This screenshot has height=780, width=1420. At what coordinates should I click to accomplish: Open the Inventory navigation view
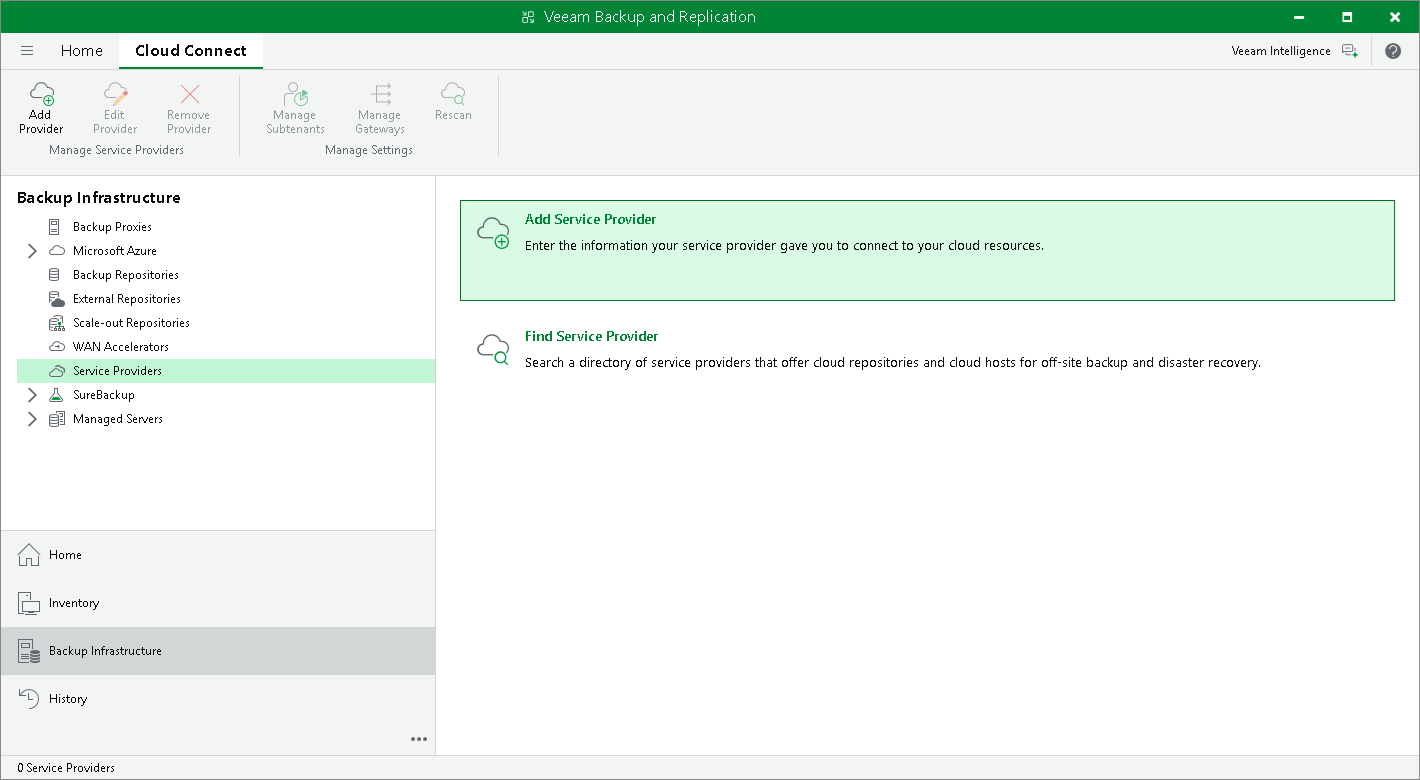pos(218,603)
